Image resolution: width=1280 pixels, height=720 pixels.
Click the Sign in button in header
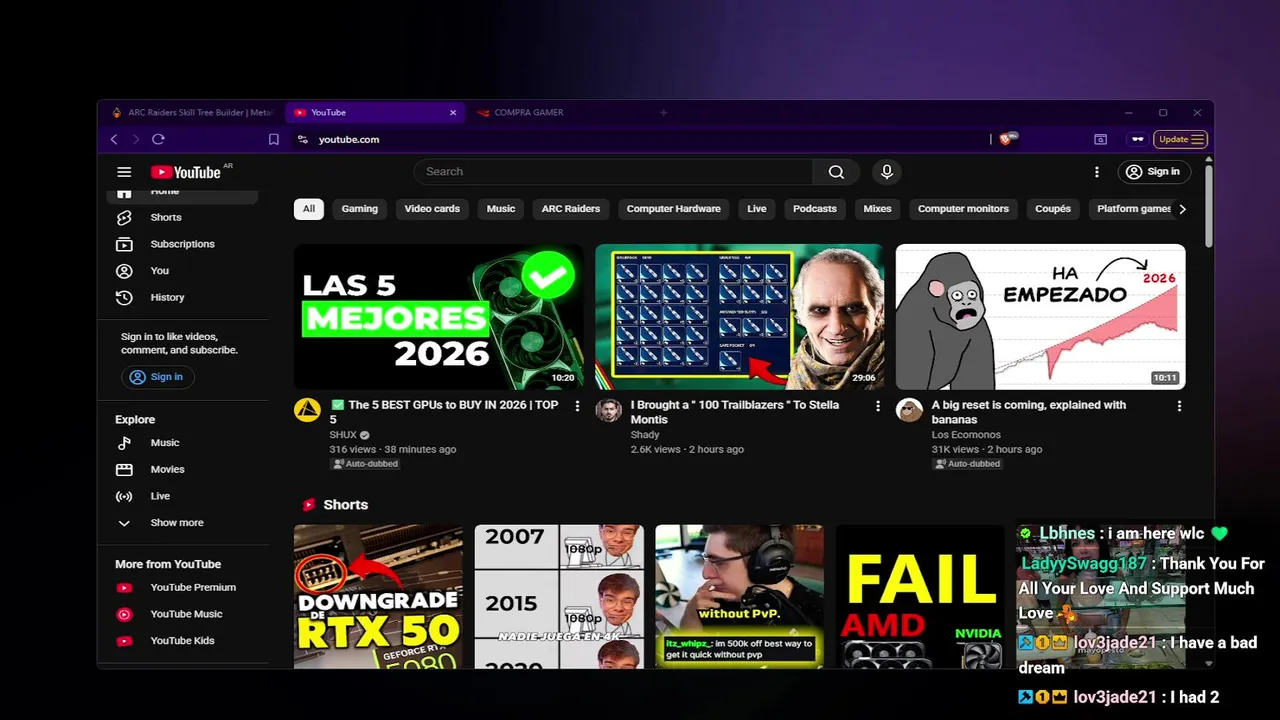pos(1154,172)
